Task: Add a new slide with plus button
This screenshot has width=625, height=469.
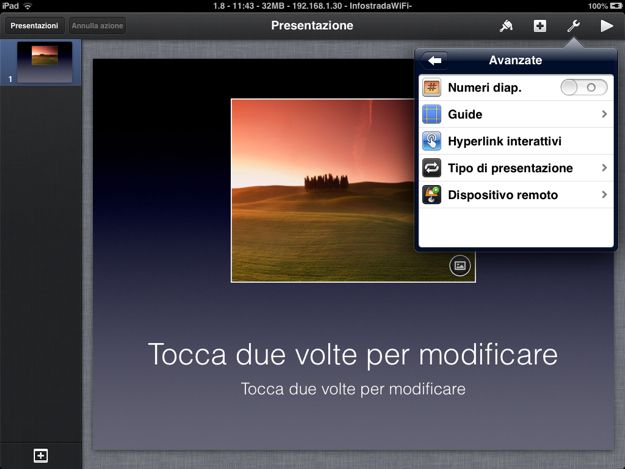Action: 40,455
